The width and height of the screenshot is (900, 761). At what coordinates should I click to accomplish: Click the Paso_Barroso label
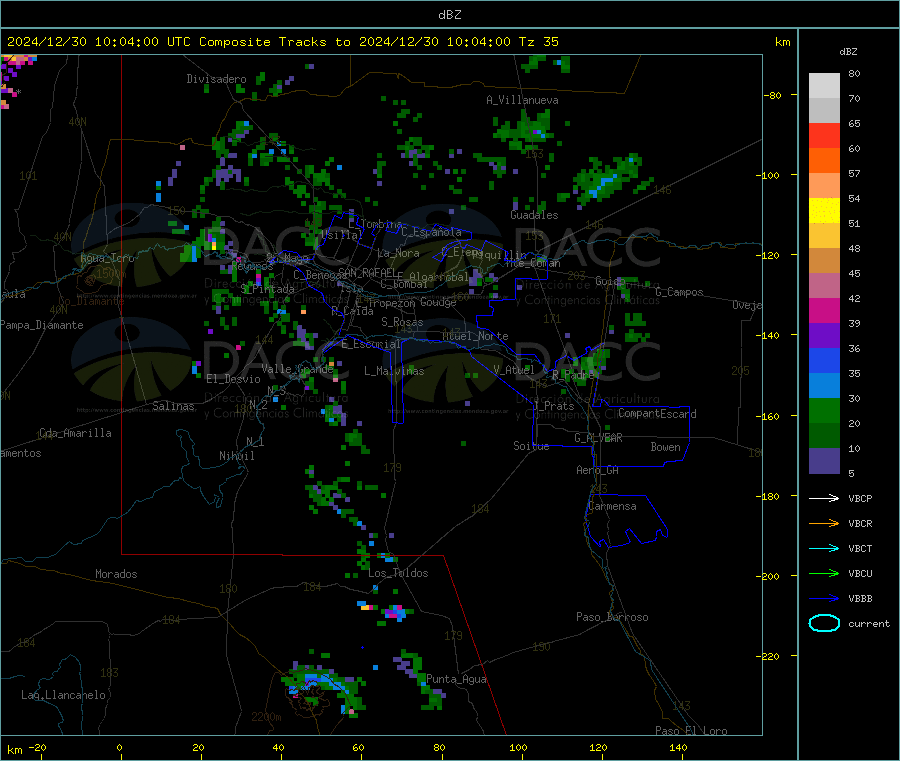(x=612, y=618)
